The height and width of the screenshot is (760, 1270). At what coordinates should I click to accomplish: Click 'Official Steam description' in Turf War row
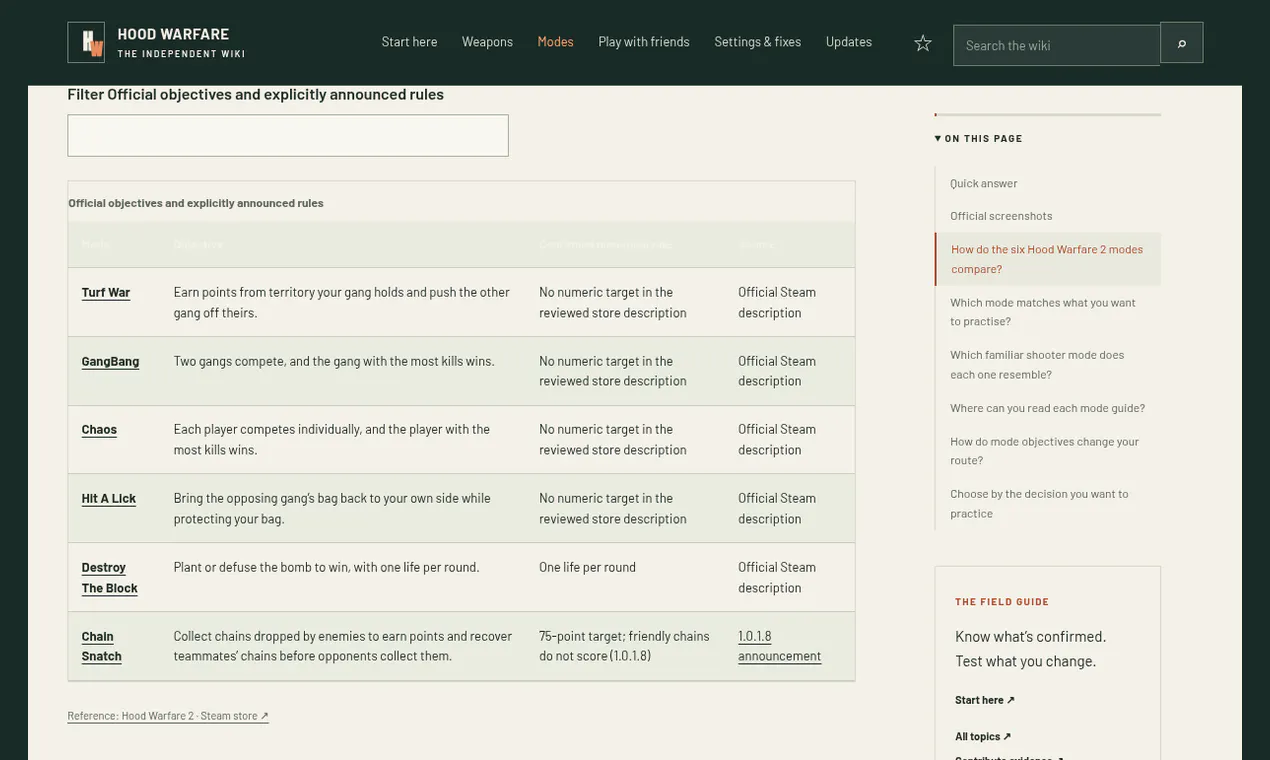click(x=778, y=302)
